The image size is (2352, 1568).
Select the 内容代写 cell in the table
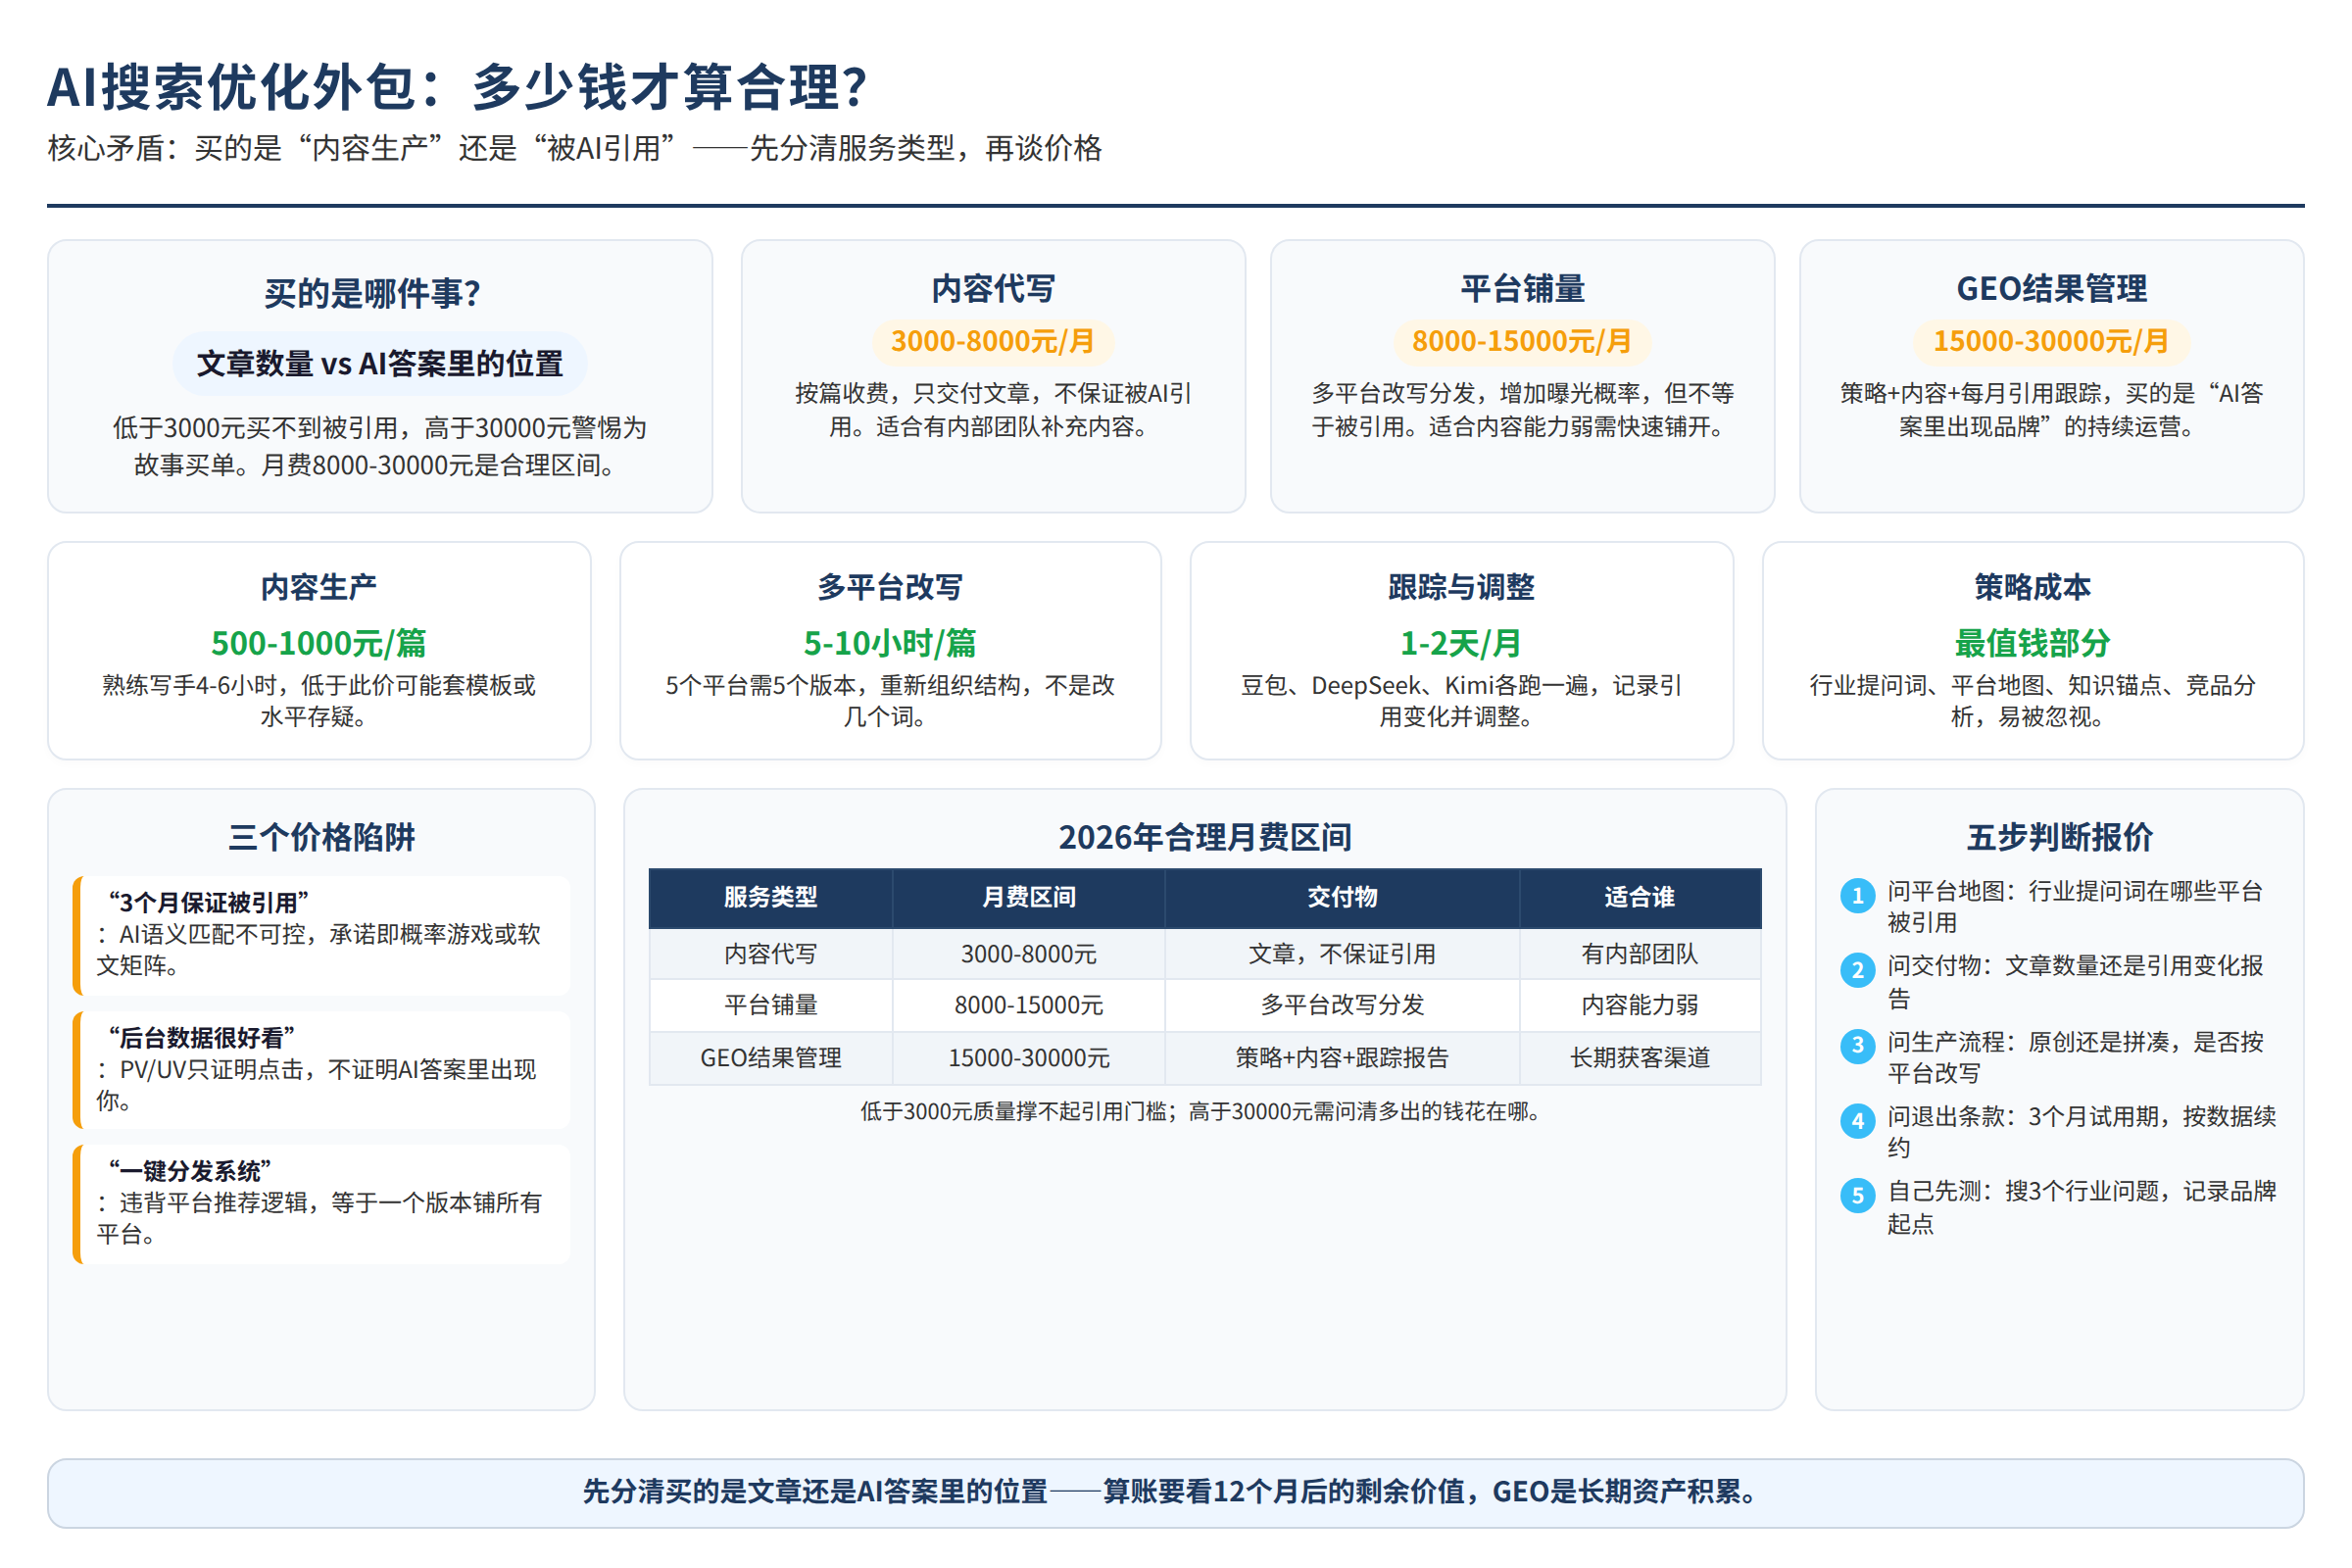[771, 954]
